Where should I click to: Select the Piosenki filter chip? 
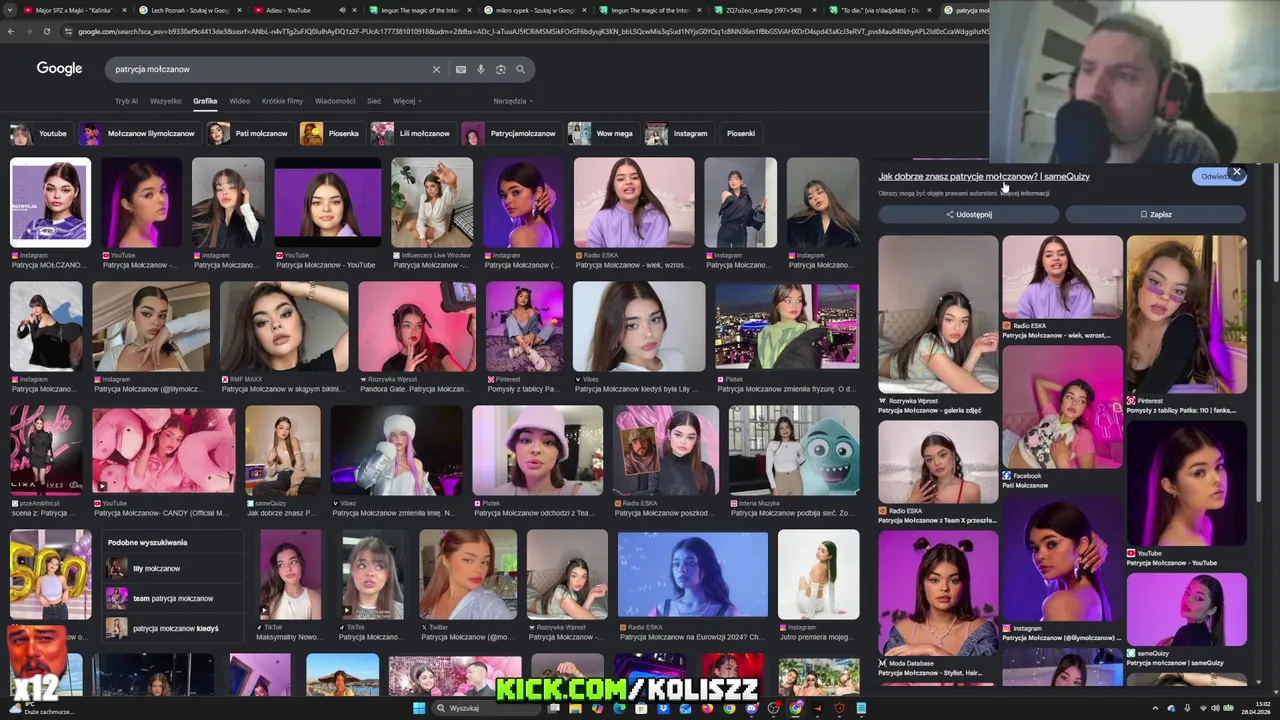741,133
